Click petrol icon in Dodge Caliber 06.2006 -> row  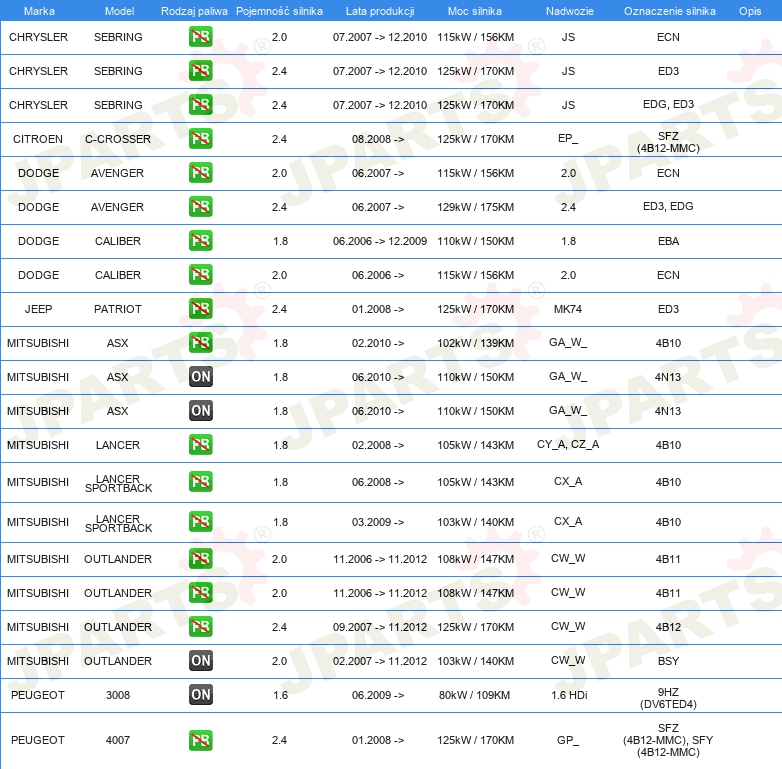point(200,274)
